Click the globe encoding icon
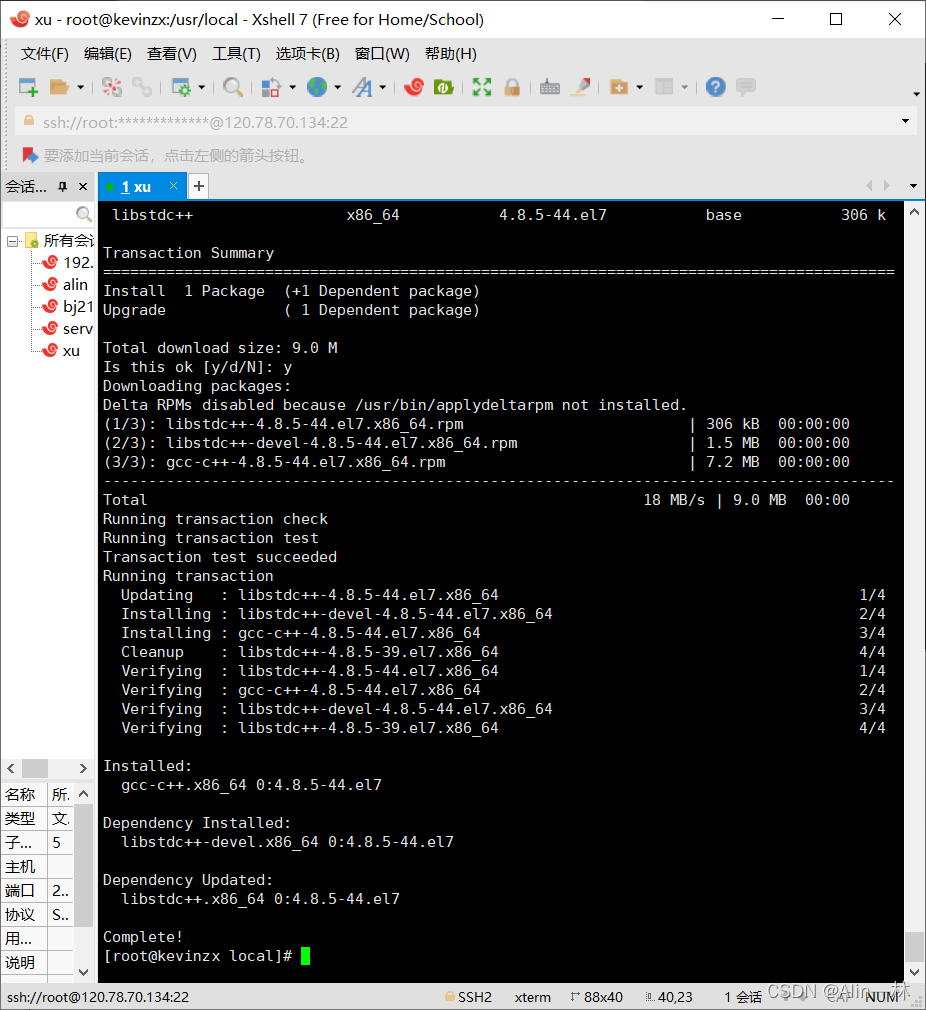This screenshot has width=926, height=1010. 317,87
